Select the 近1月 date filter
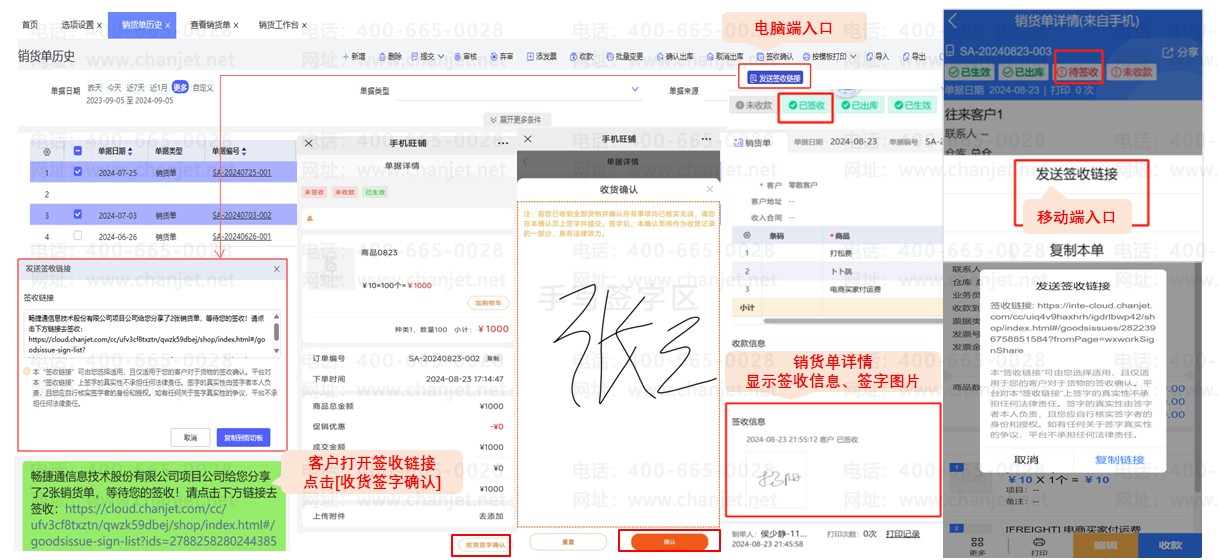This screenshot has height=560, width=1218. [158, 87]
